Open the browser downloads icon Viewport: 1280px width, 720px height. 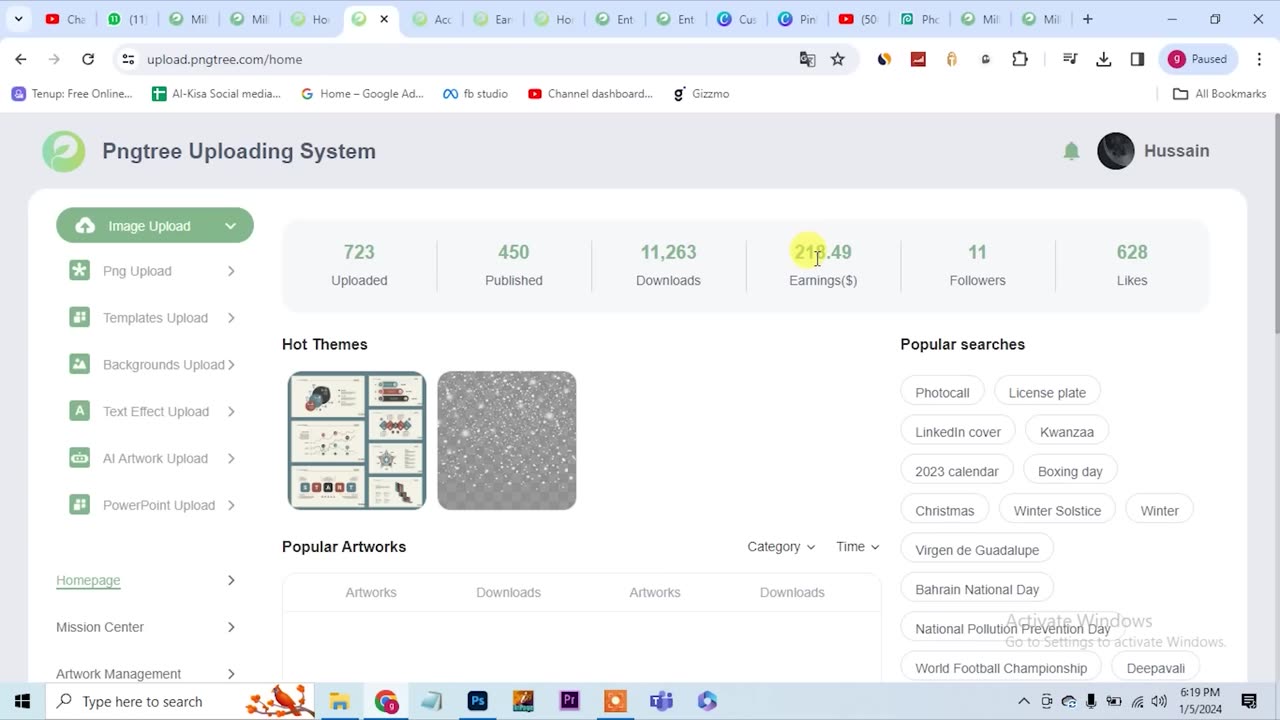(1104, 59)
